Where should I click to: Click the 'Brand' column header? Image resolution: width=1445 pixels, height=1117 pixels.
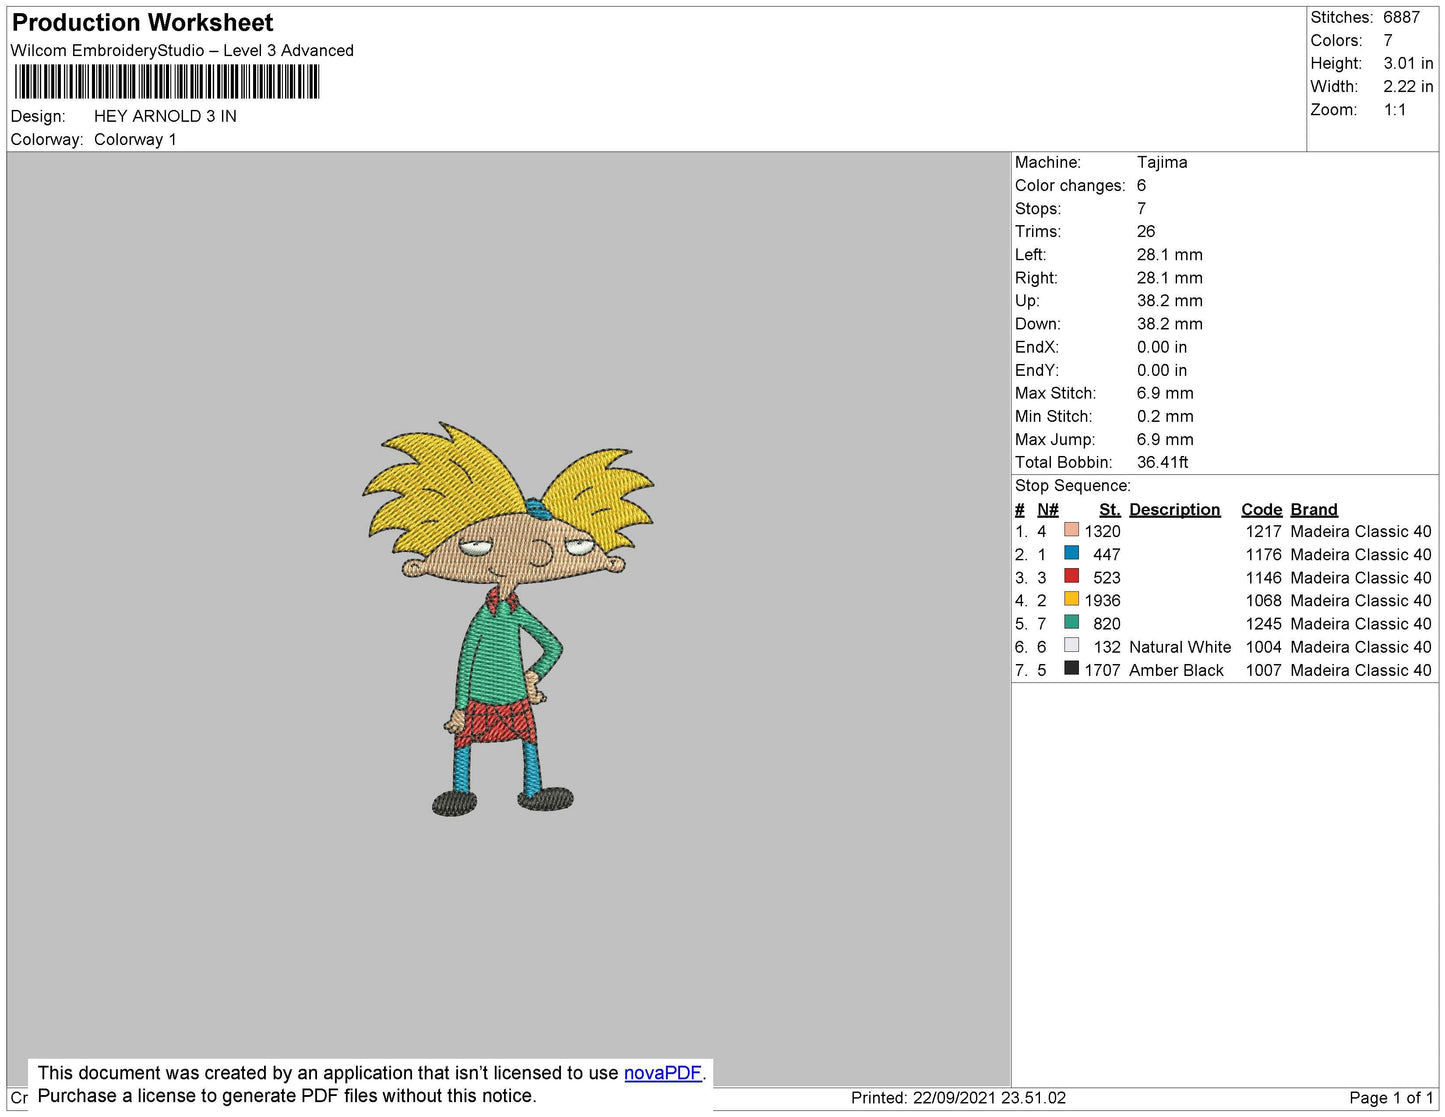coord(1314,509)
